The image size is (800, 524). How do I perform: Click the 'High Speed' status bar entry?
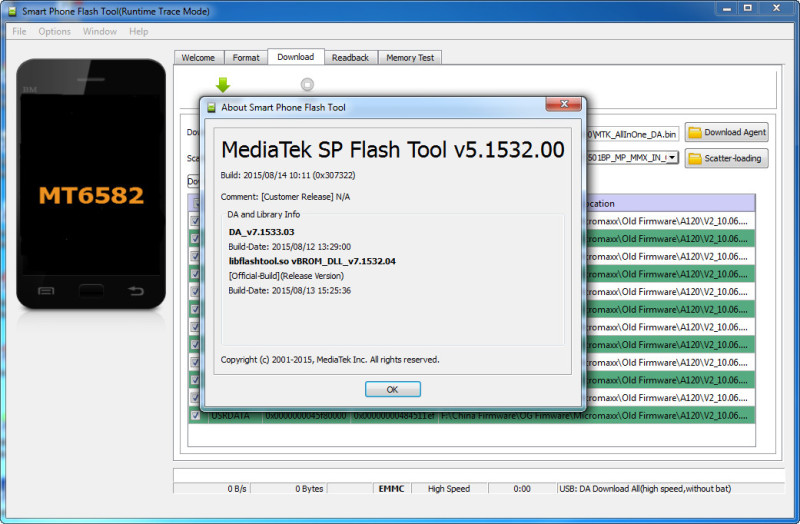pyautogui.click(x=449, y=489)
